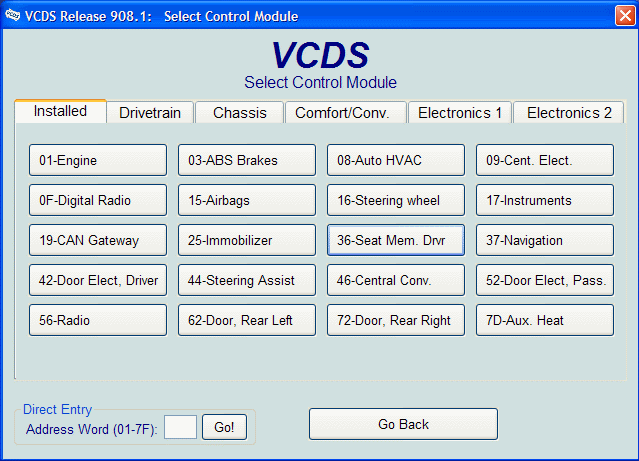Choose the 16-Steering wheel module
The height and width of the screenshot is (461, 639).
click(x=396, y=200)
